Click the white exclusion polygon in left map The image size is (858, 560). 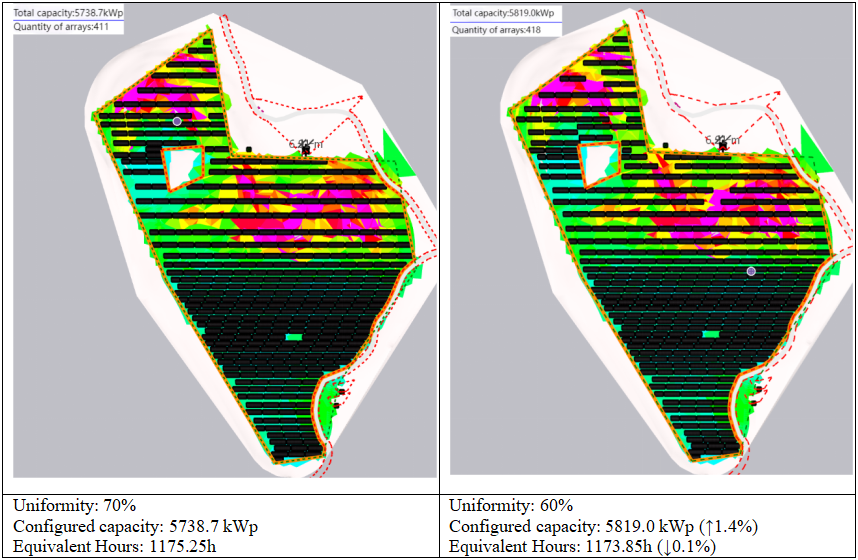pyautogui.click(x=183, y=168)
